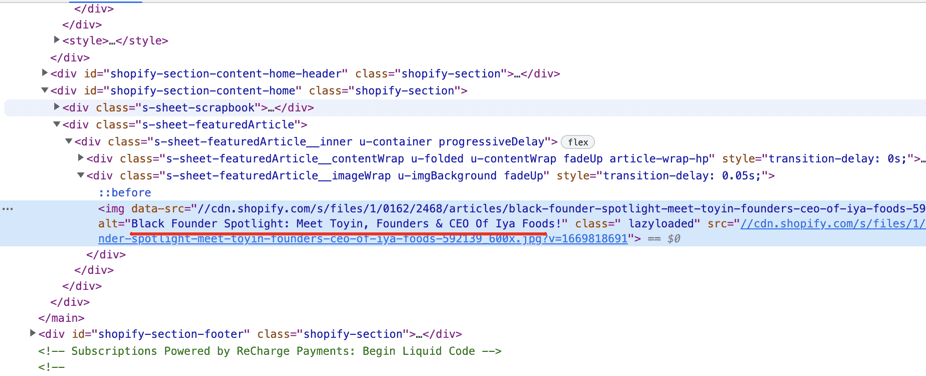926x376 pixels.
Task: Click the lazyloaded class value
Action: tap(661, 224)
